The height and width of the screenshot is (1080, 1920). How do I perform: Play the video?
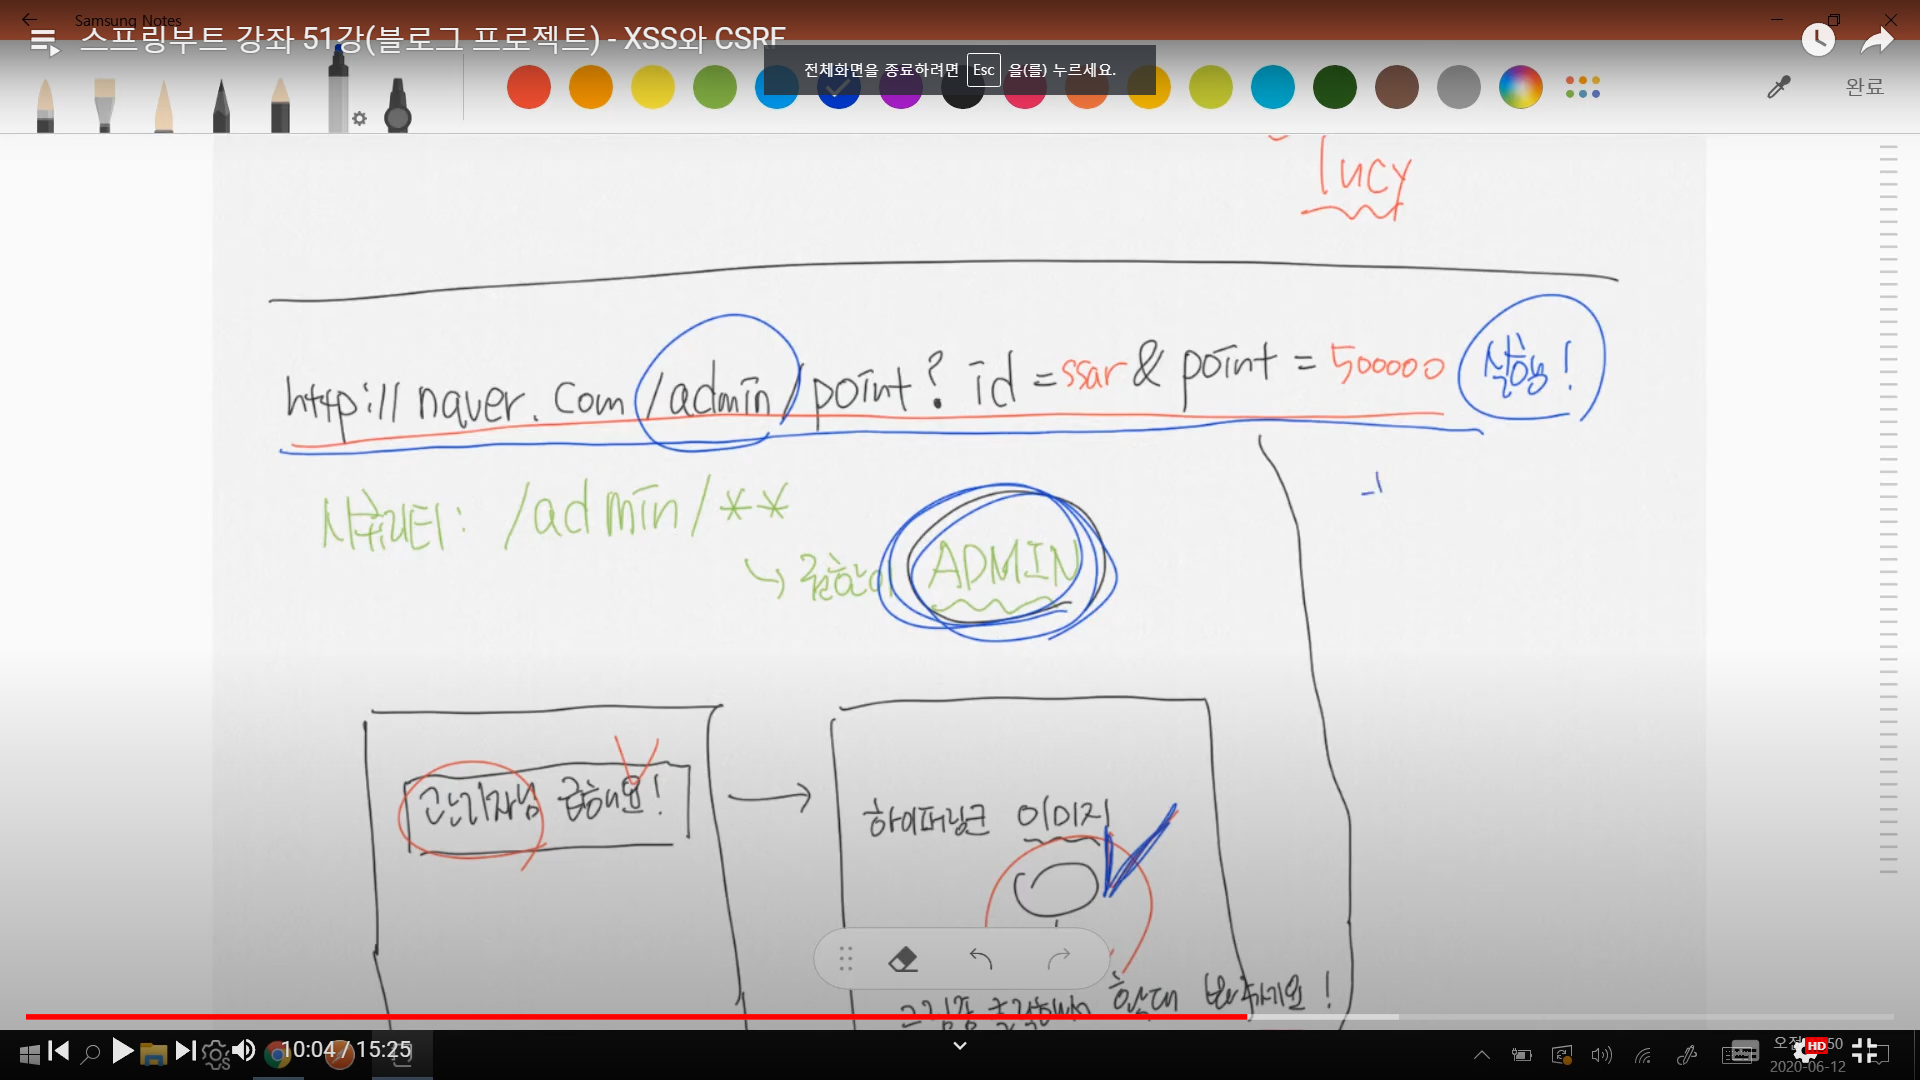click(122, 1051)
